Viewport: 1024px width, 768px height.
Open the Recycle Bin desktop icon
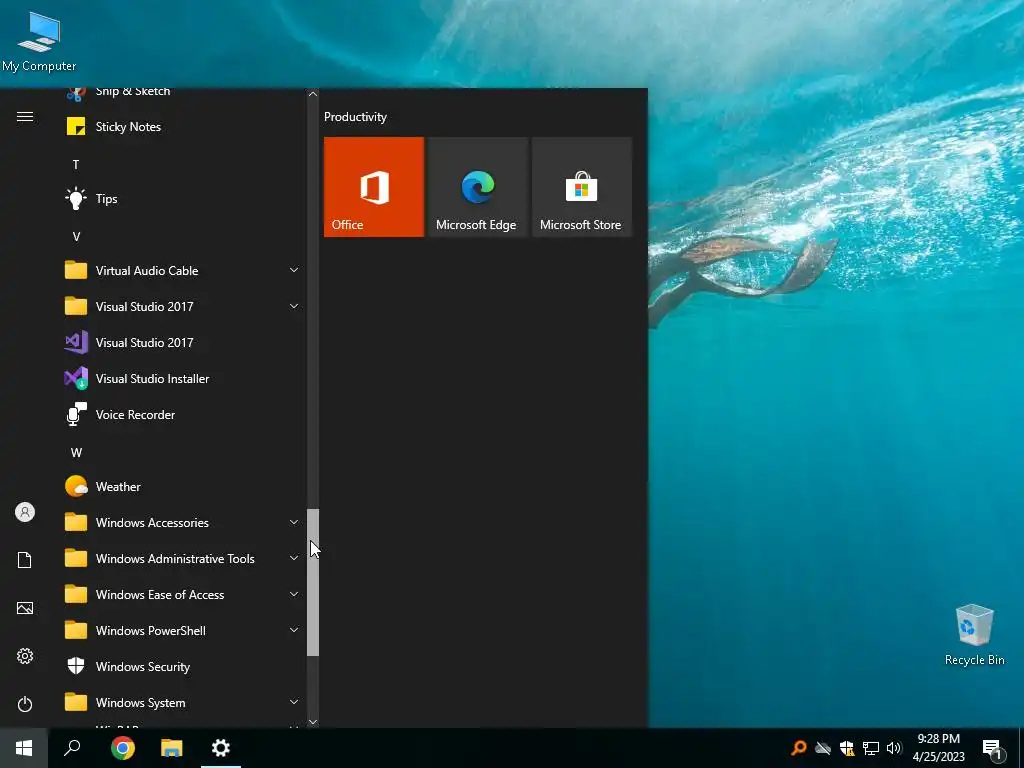click(x=974, y=635)
